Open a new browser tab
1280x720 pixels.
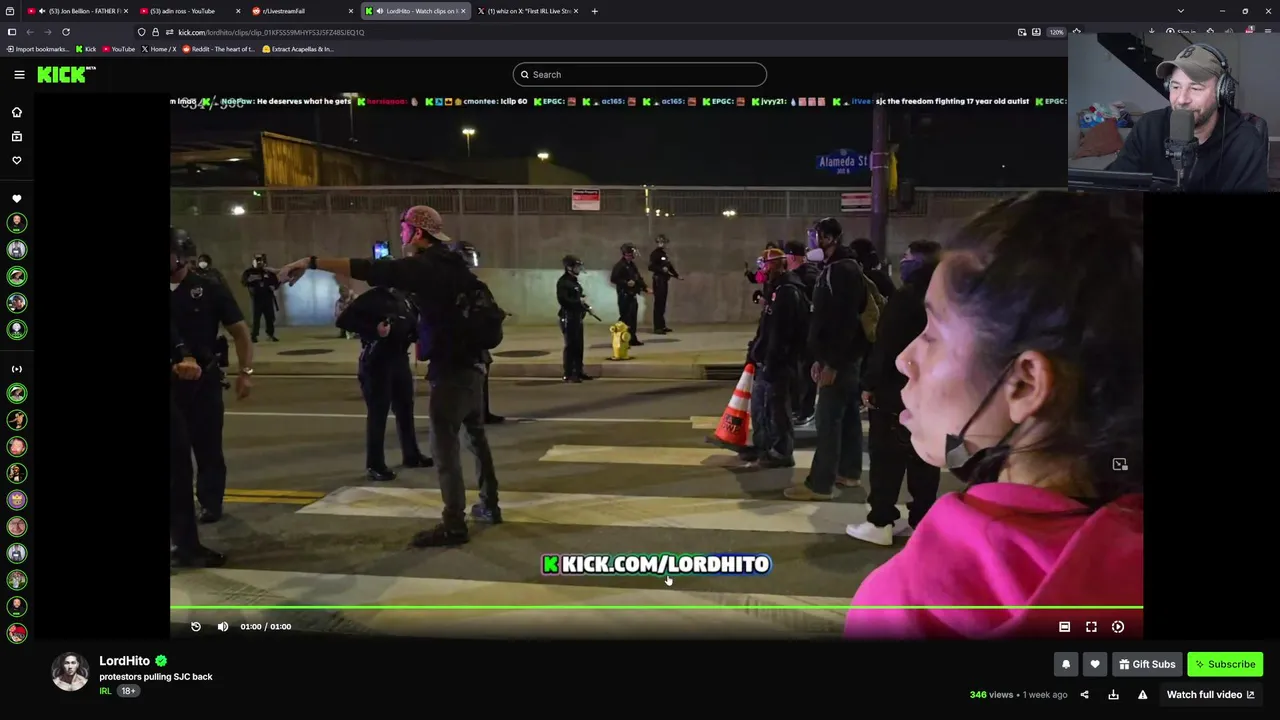coord(594,11)
